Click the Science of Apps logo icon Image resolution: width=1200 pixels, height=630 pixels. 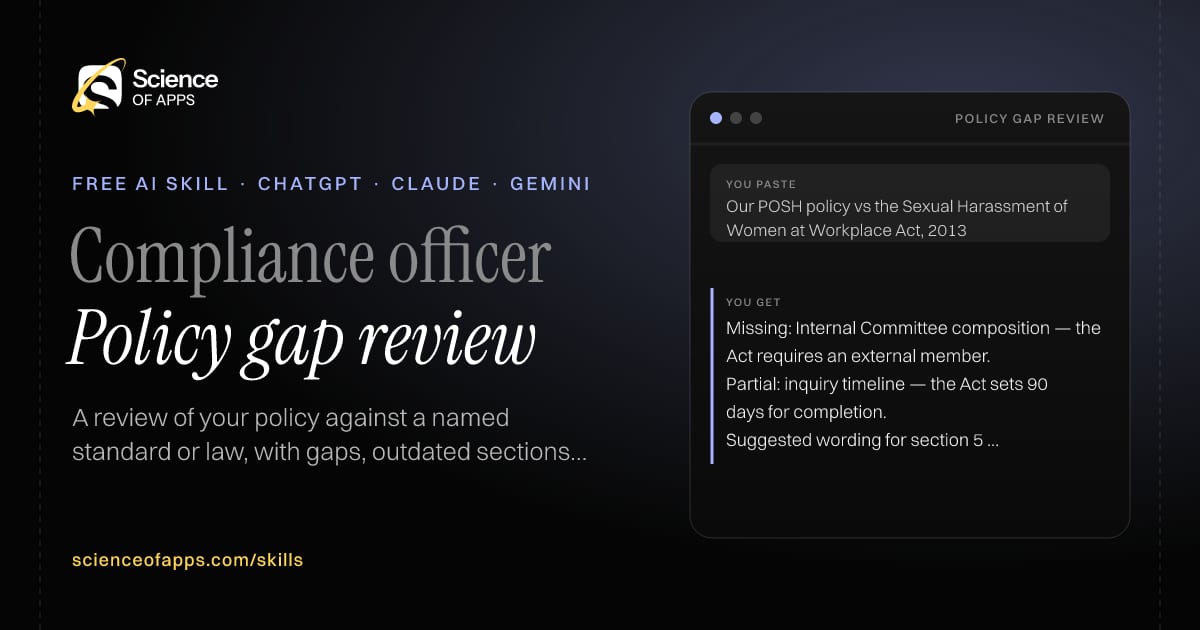(98, 85)
